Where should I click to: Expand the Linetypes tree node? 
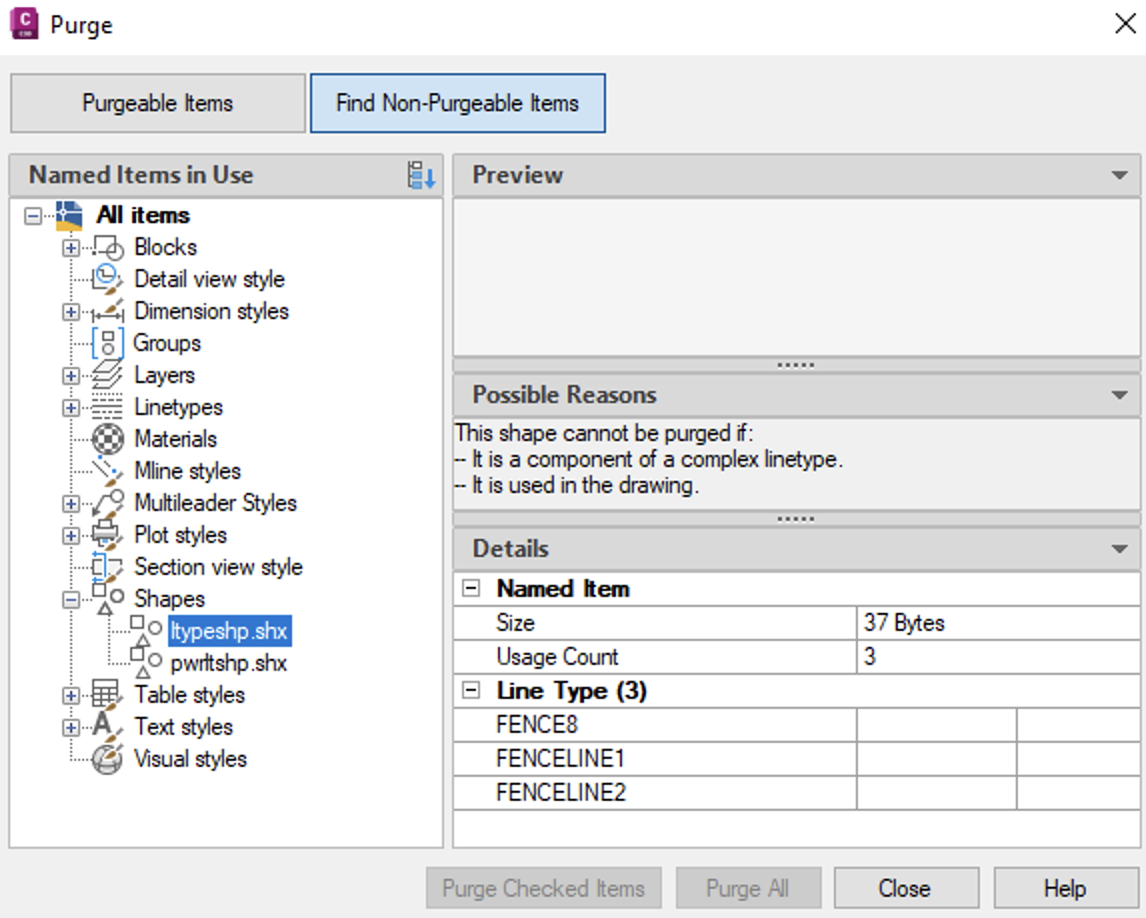tap(71, 408)
